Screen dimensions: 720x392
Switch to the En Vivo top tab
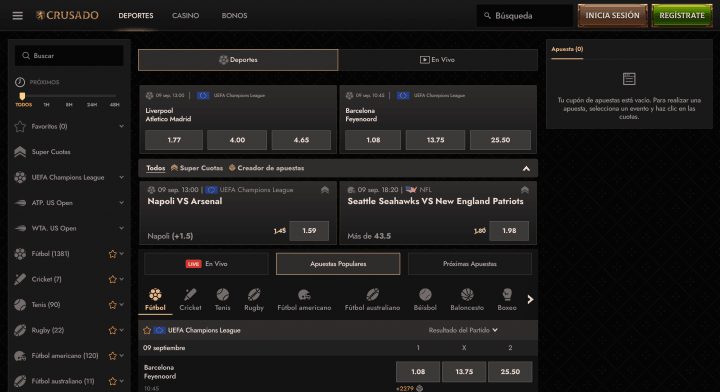pyautogui.click(x=438, y=60)
